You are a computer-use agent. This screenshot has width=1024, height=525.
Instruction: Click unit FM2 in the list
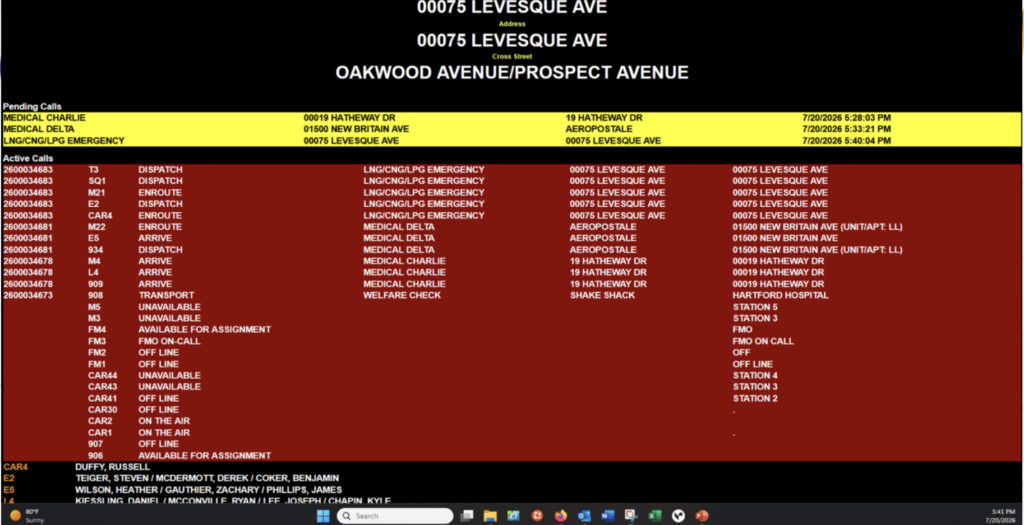[97, 353]
